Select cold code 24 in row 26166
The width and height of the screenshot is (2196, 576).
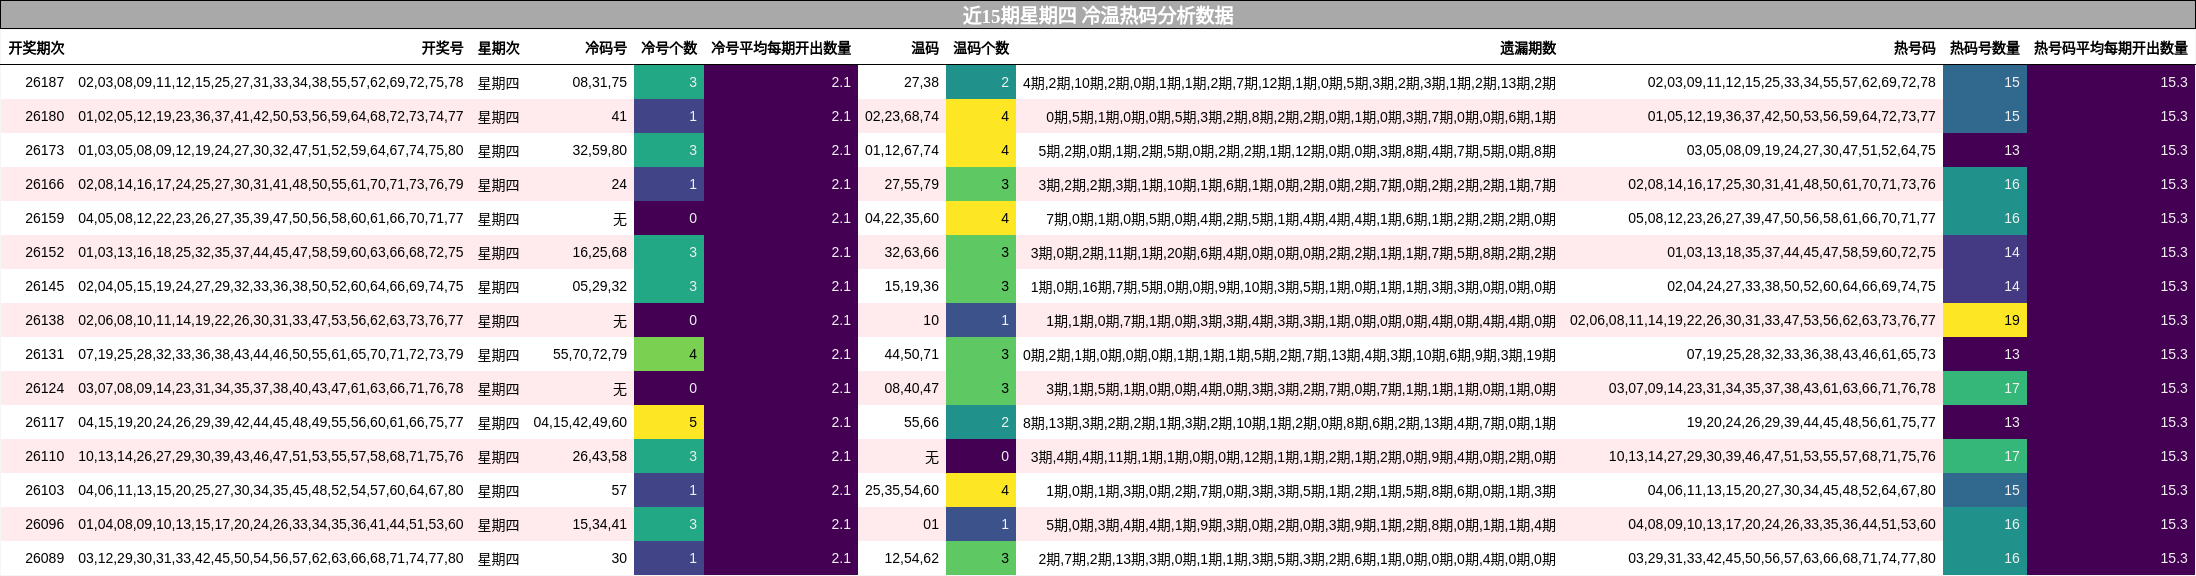tap(619, 184)
